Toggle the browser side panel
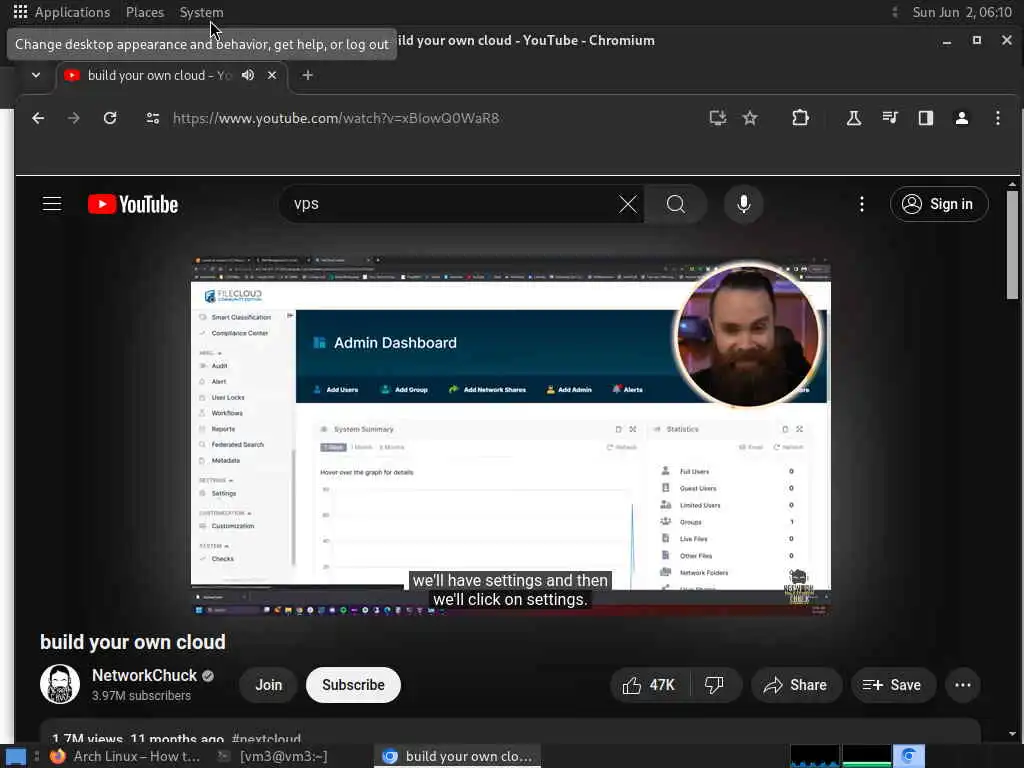 point(925,118)
